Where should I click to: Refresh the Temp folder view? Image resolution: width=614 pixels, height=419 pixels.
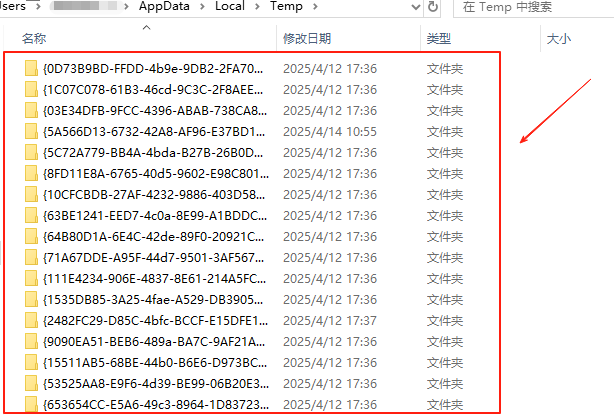click(x=433, y=7)
